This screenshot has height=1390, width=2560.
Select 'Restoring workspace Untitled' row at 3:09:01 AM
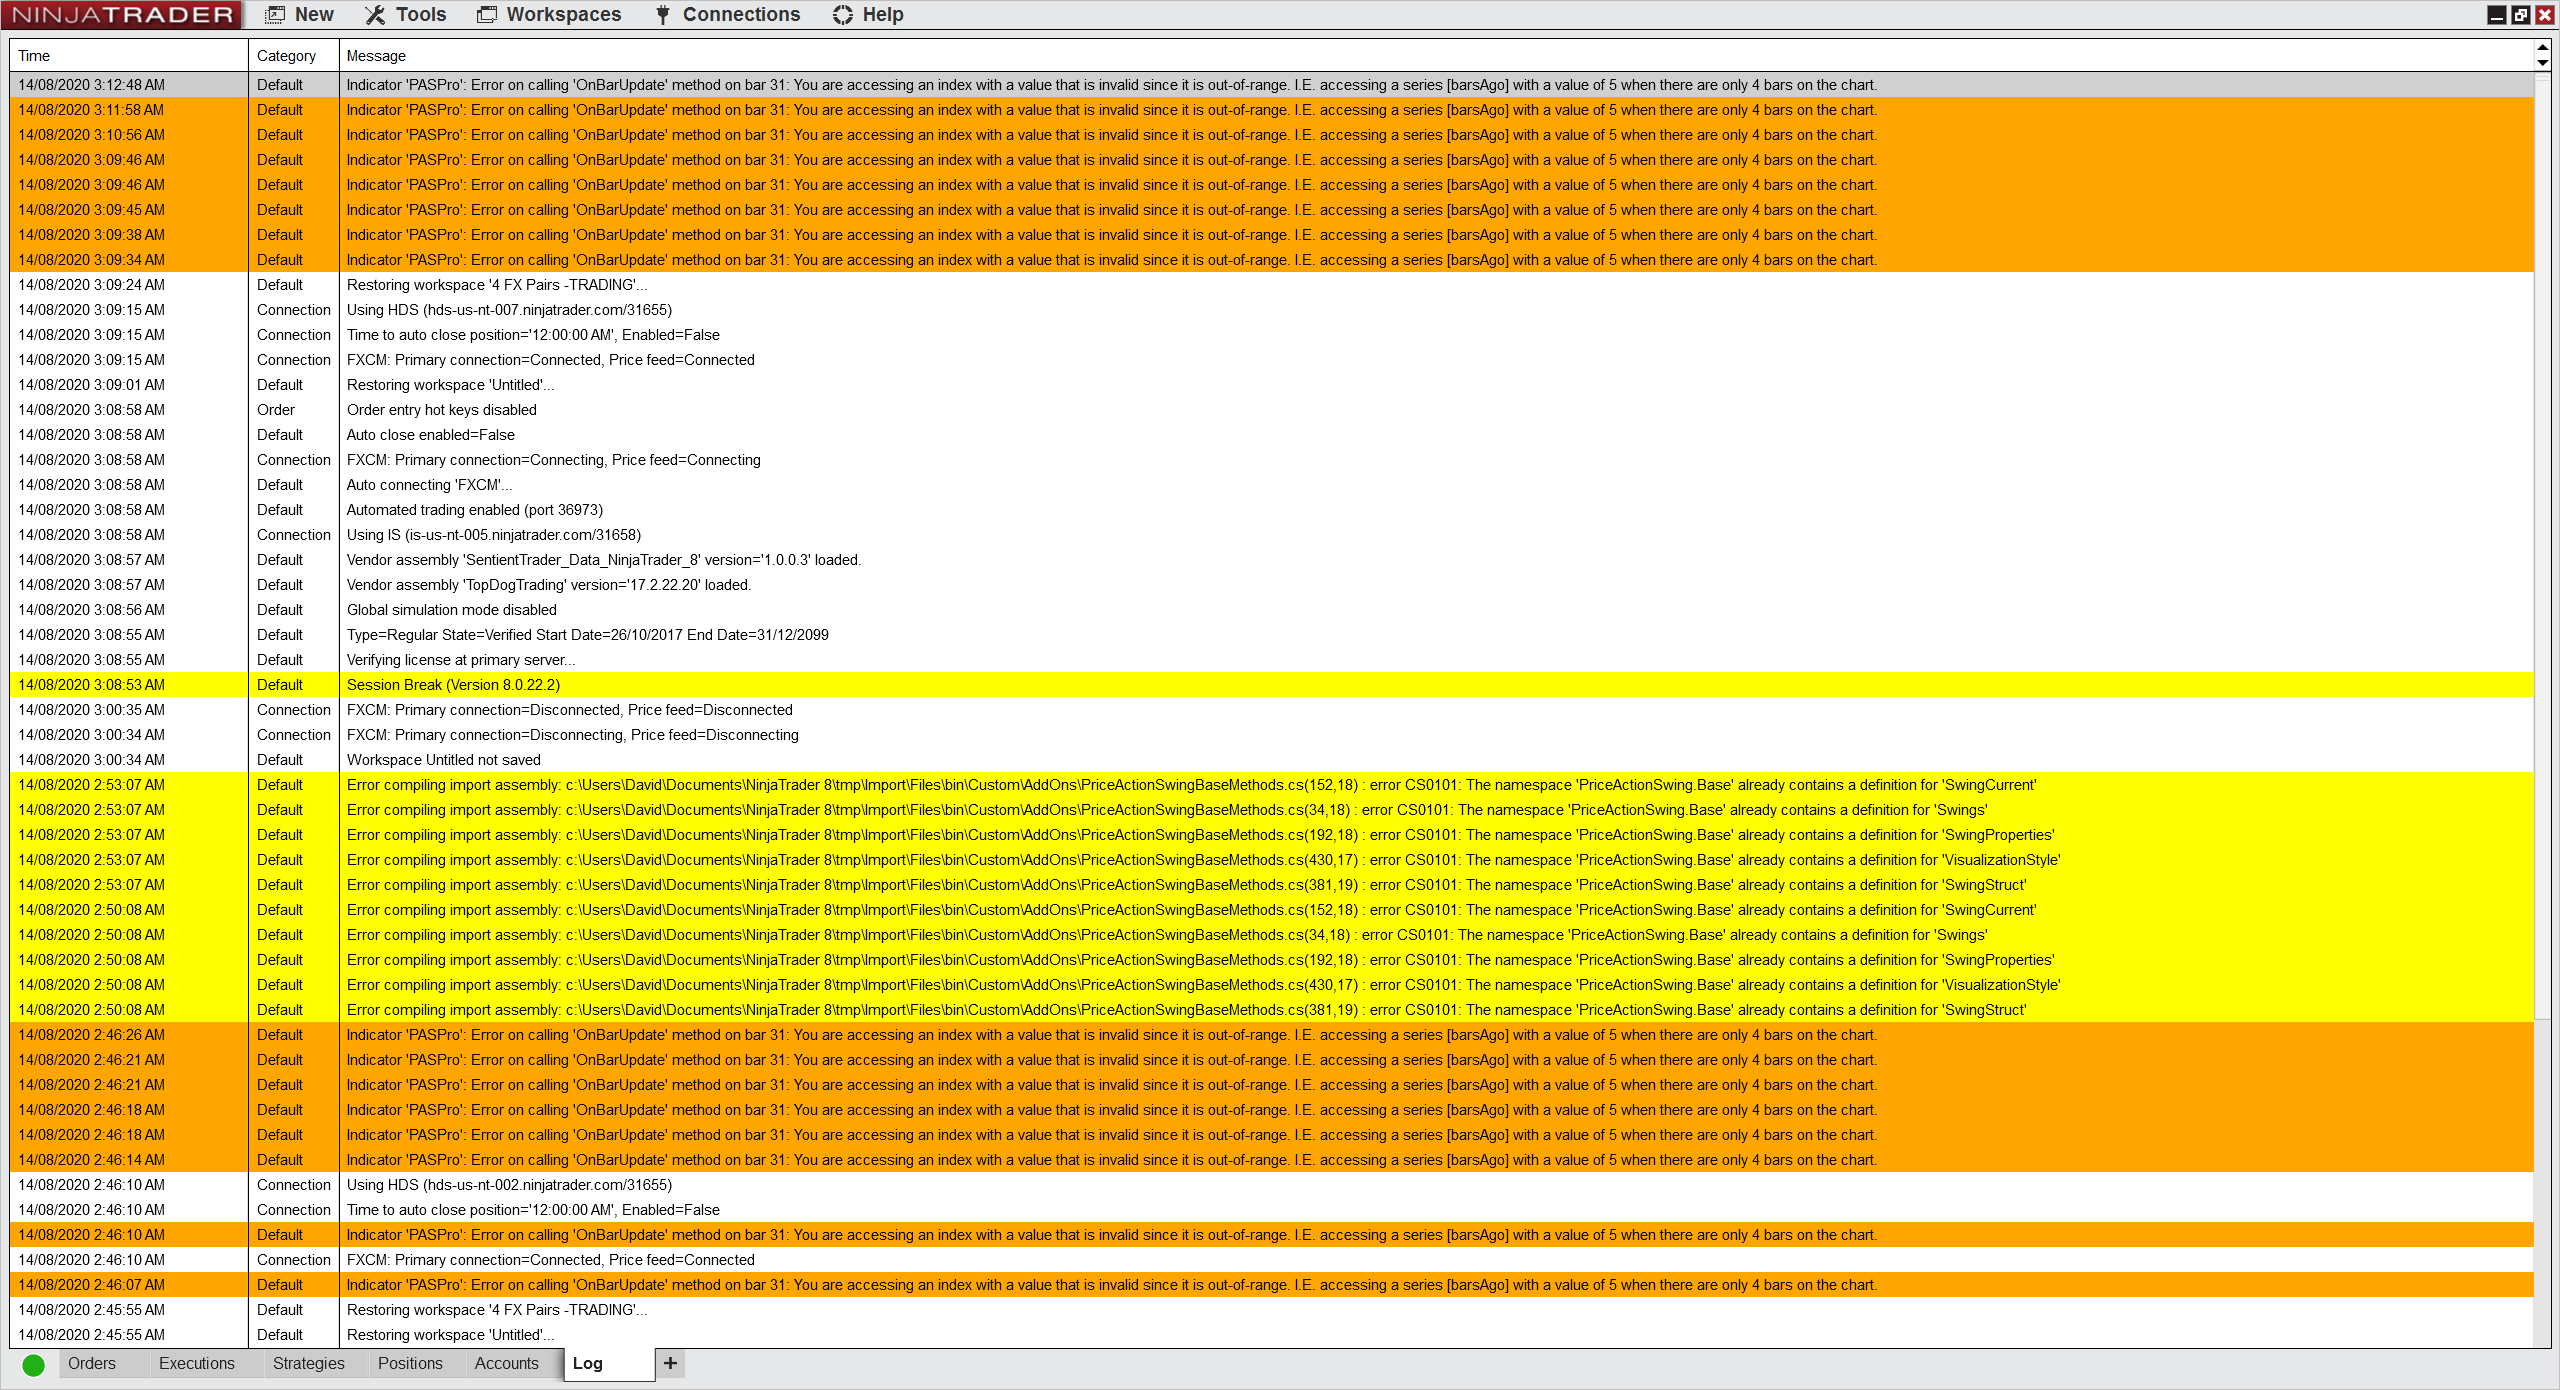1272,385
